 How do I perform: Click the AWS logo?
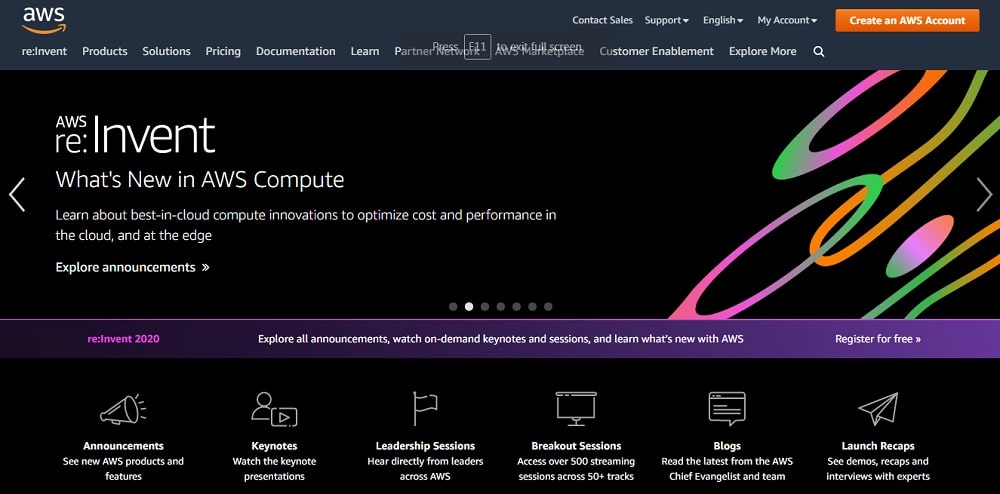tap(44, 20)
